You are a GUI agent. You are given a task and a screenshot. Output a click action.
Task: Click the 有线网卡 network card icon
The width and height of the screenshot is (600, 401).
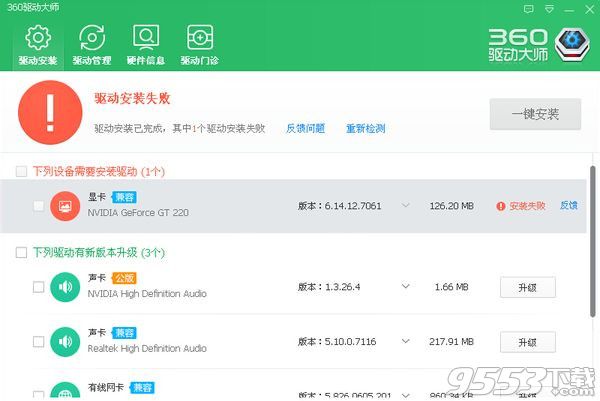[x=65, y=391]
